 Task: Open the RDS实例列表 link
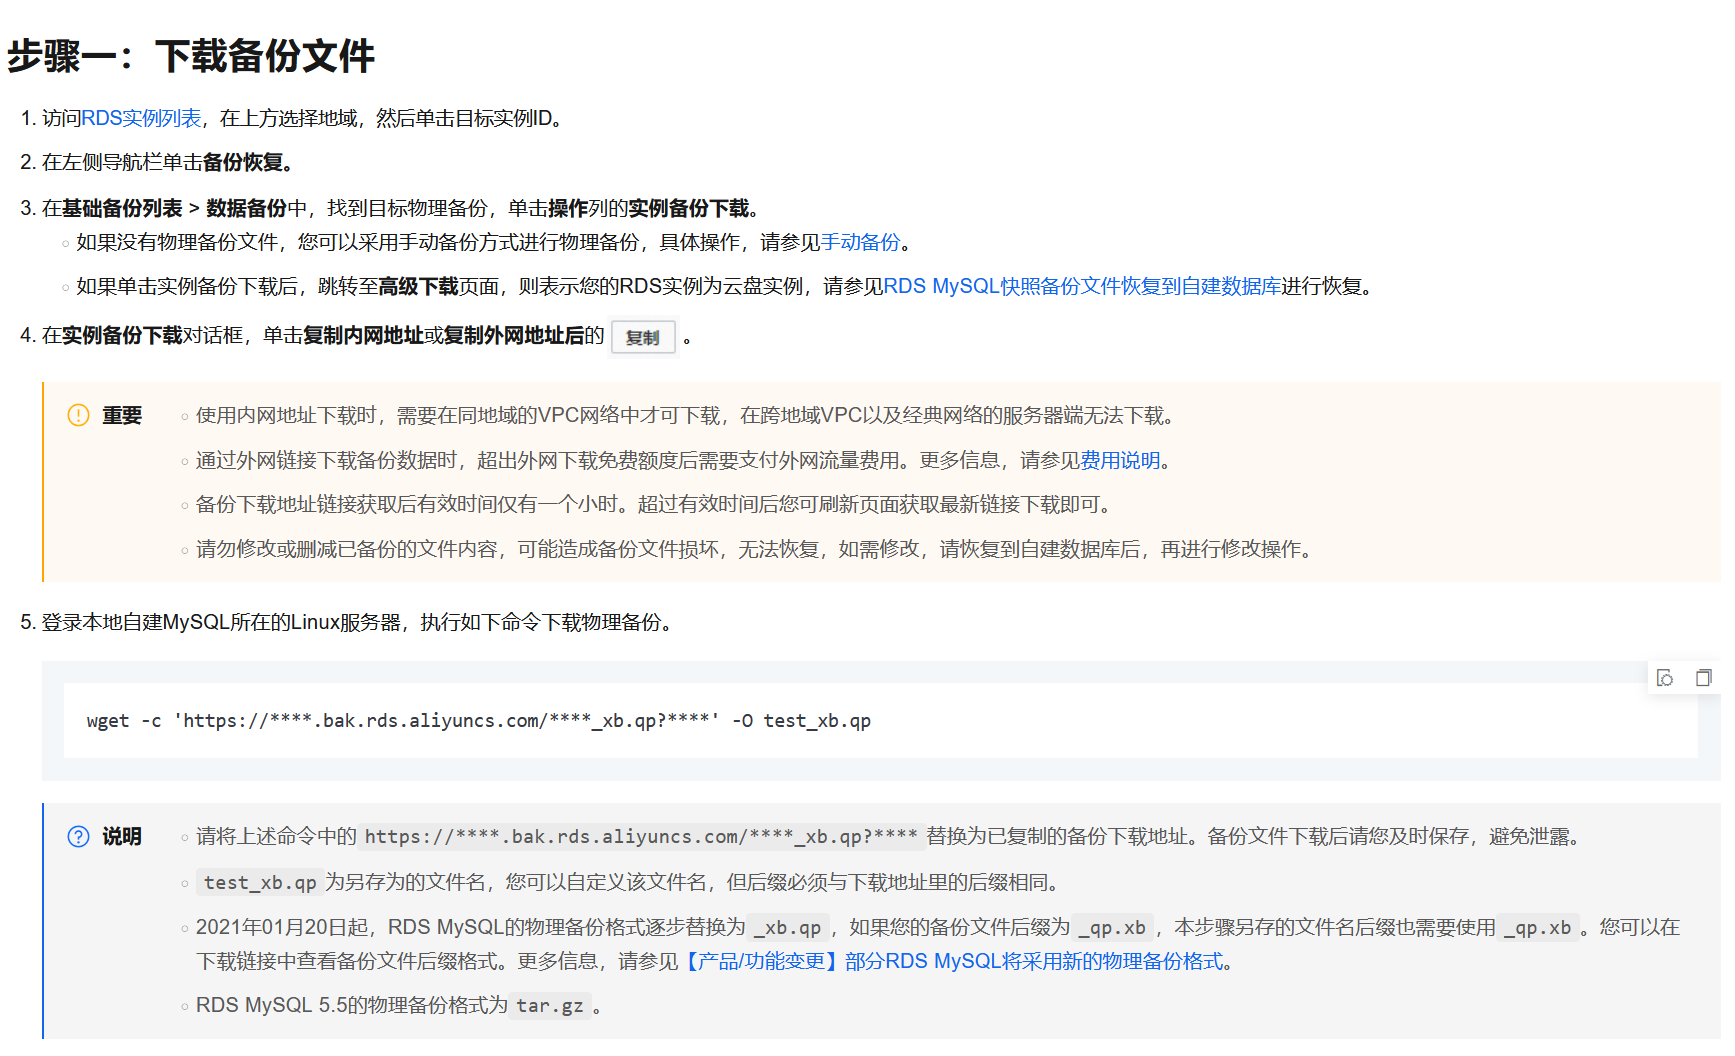pos(141,118)
